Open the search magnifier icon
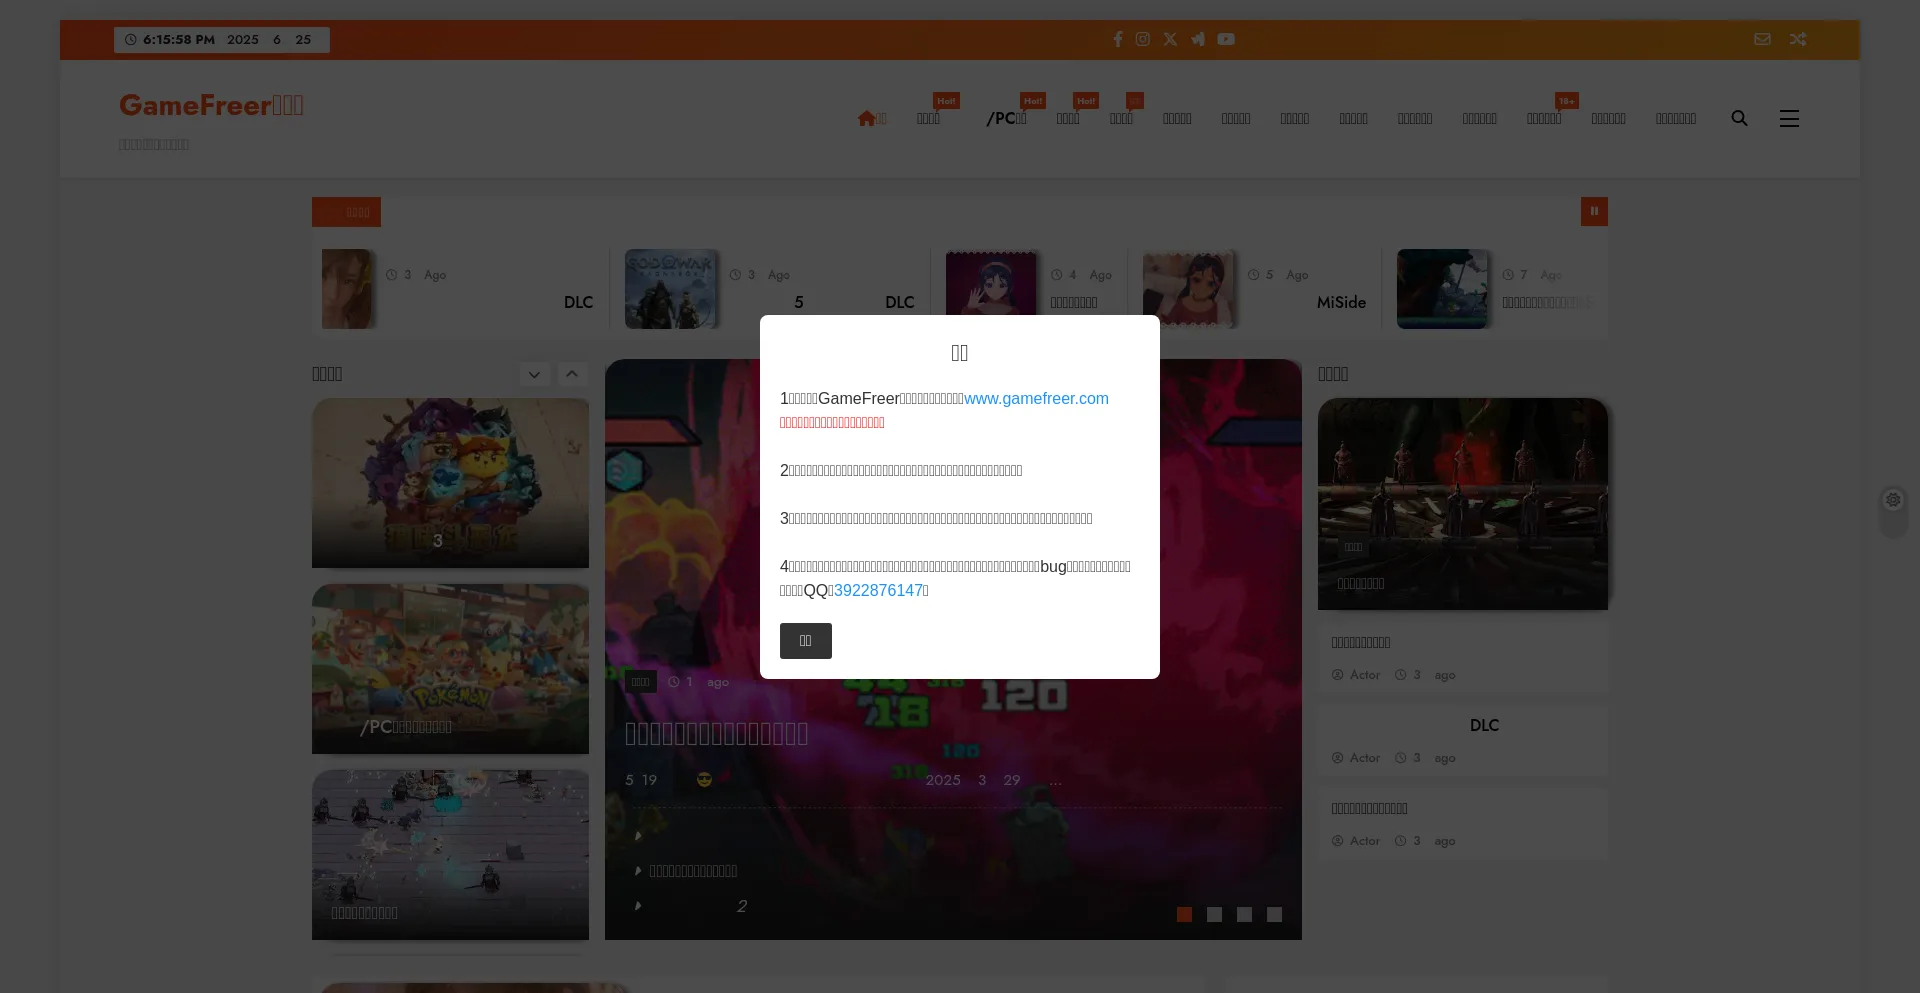Viewport: 1920px width, 993px height. click(x=1739, y=118)
